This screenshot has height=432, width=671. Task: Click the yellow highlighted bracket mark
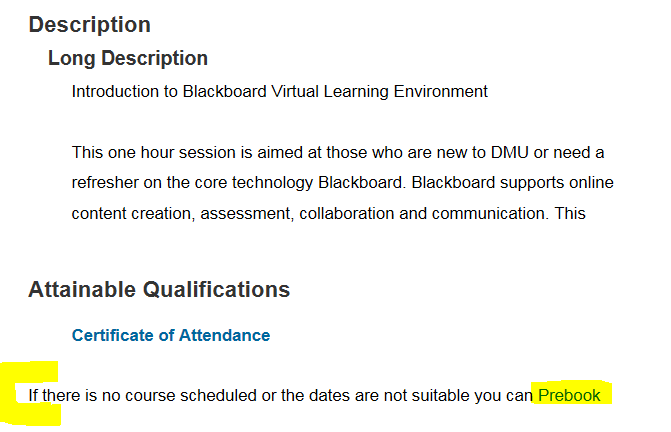[30, 394]
